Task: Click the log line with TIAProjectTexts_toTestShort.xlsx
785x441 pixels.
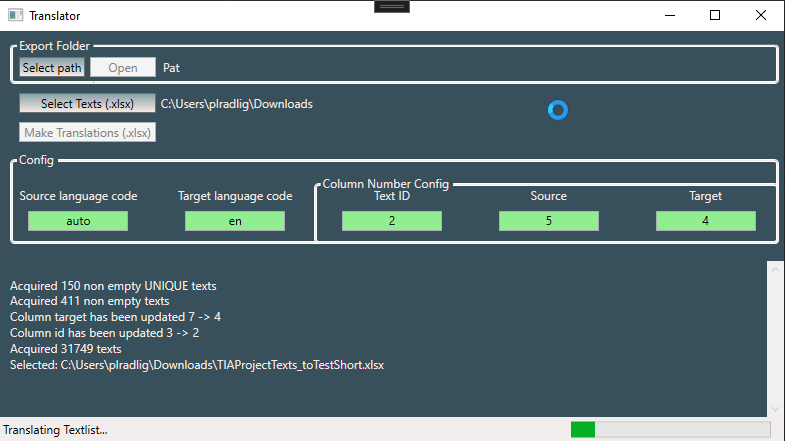Action: (x=197, y=365)
